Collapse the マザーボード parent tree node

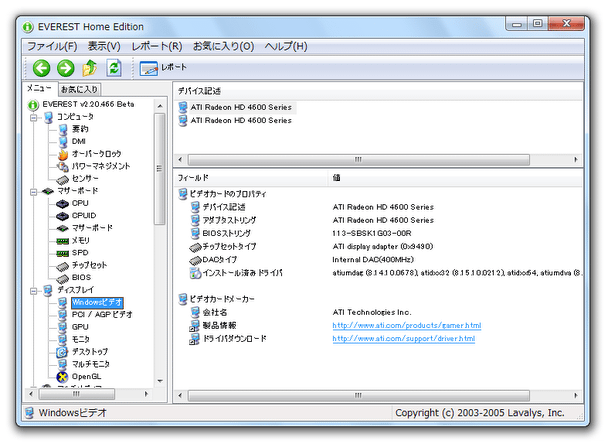[34, 192]
